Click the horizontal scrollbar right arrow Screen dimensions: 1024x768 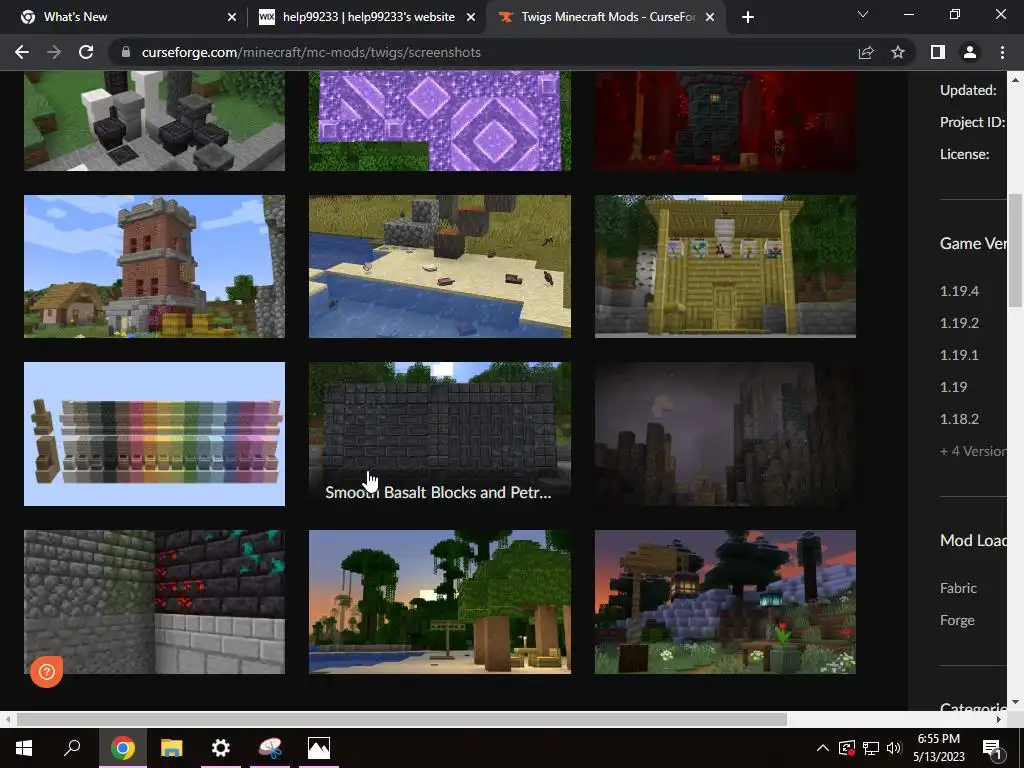tap(999, 720)
